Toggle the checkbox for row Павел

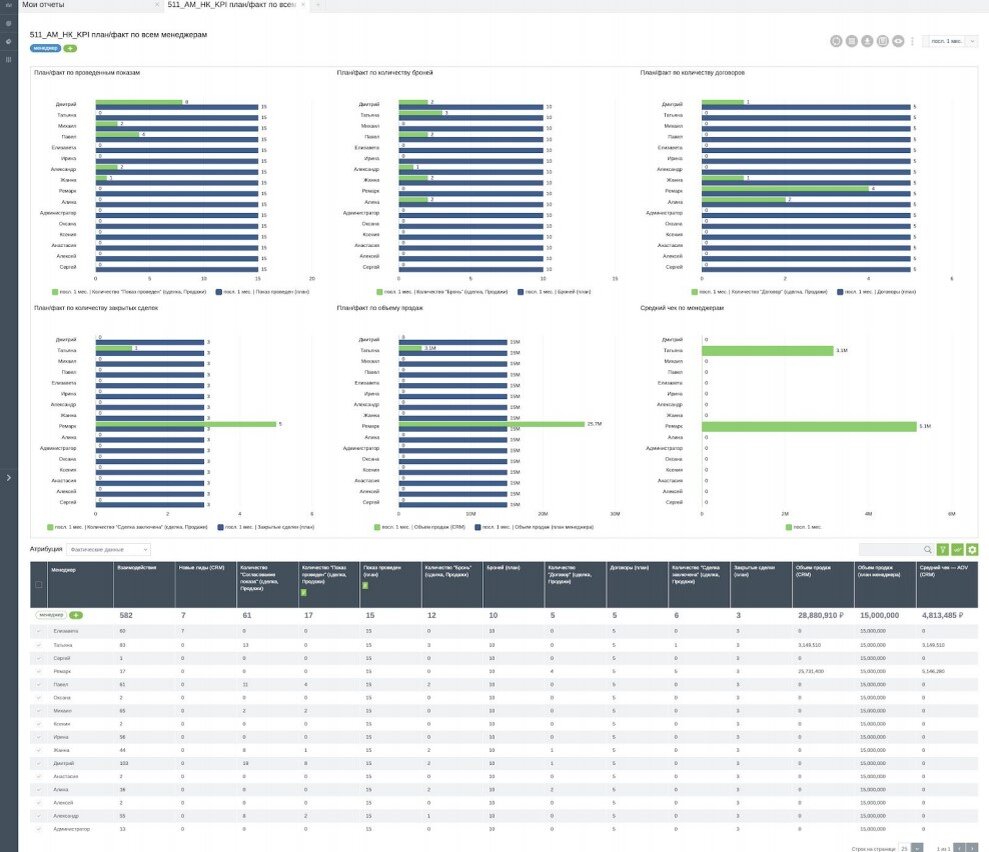[38, 684]
